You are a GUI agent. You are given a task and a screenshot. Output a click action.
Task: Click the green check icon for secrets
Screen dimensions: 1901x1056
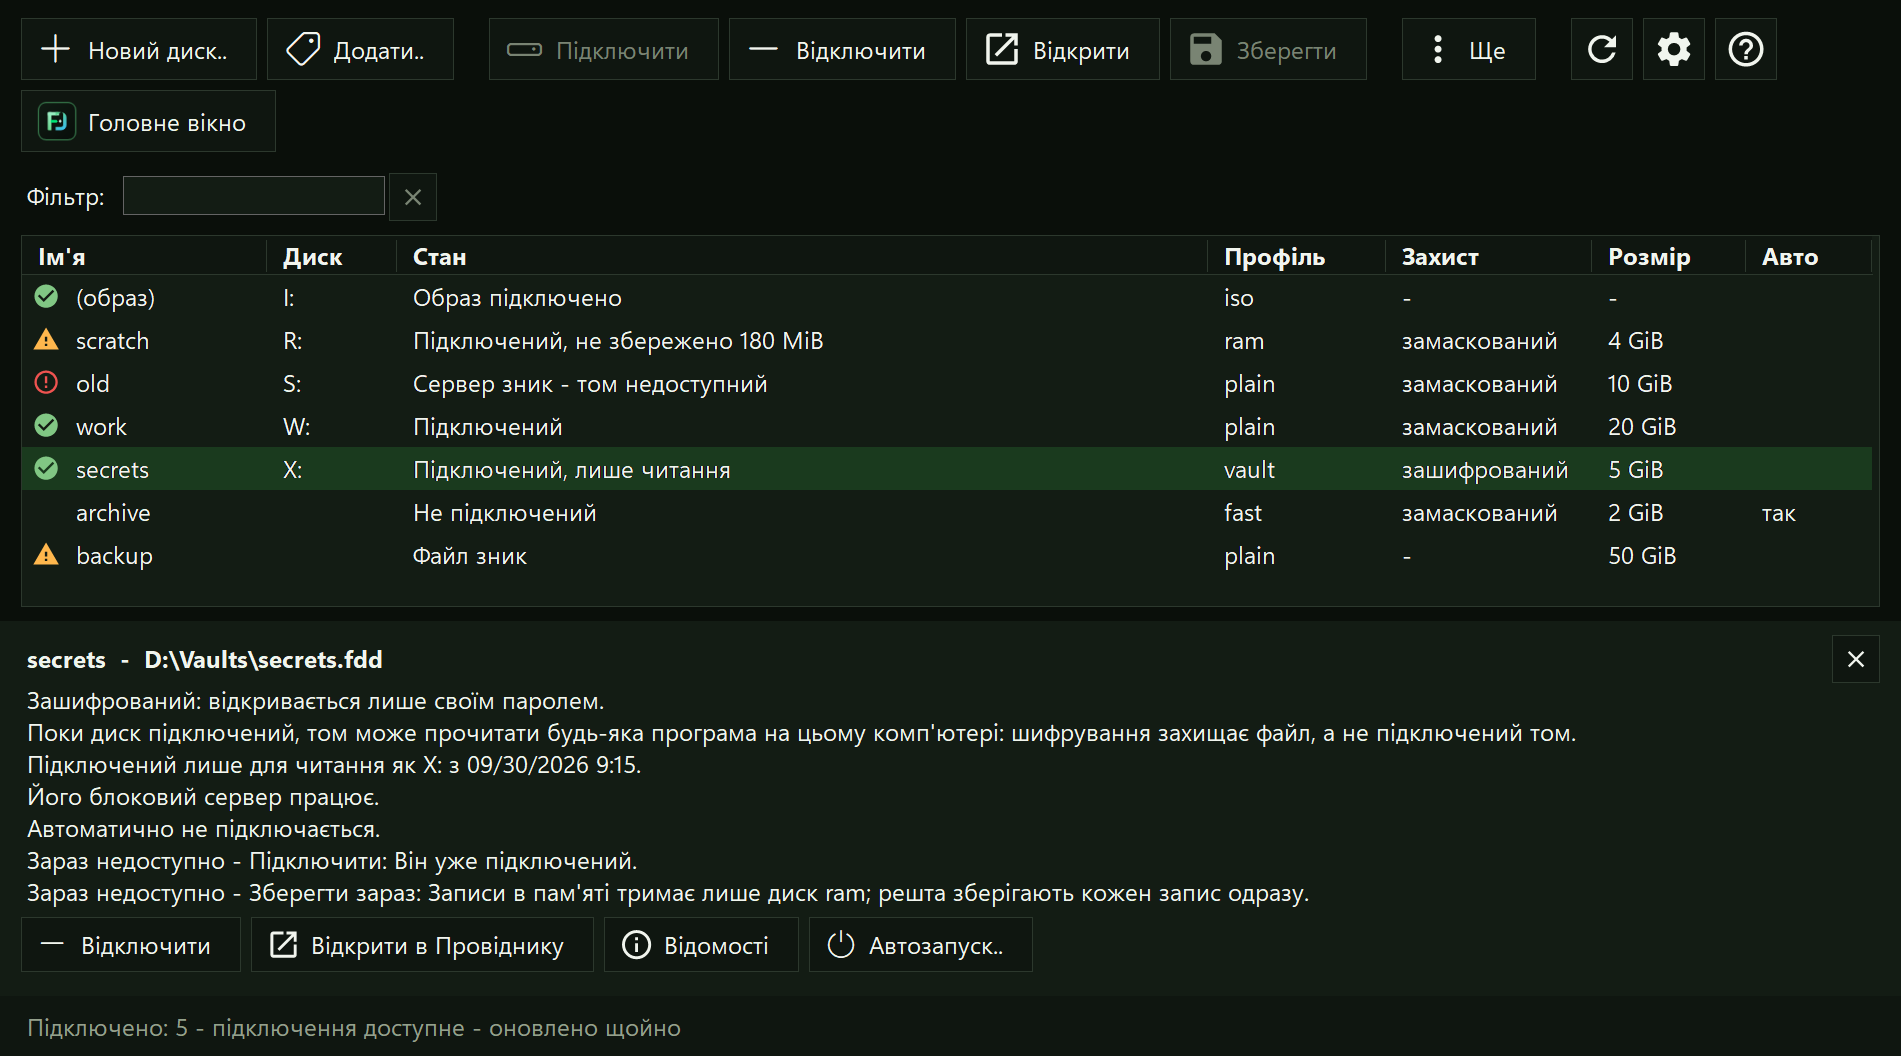[46, 469]
